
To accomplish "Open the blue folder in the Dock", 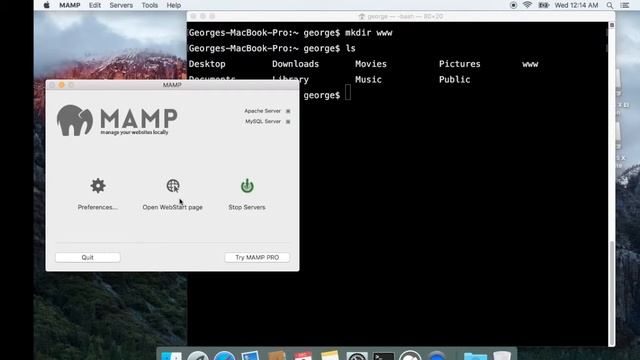I will [476, 356].
